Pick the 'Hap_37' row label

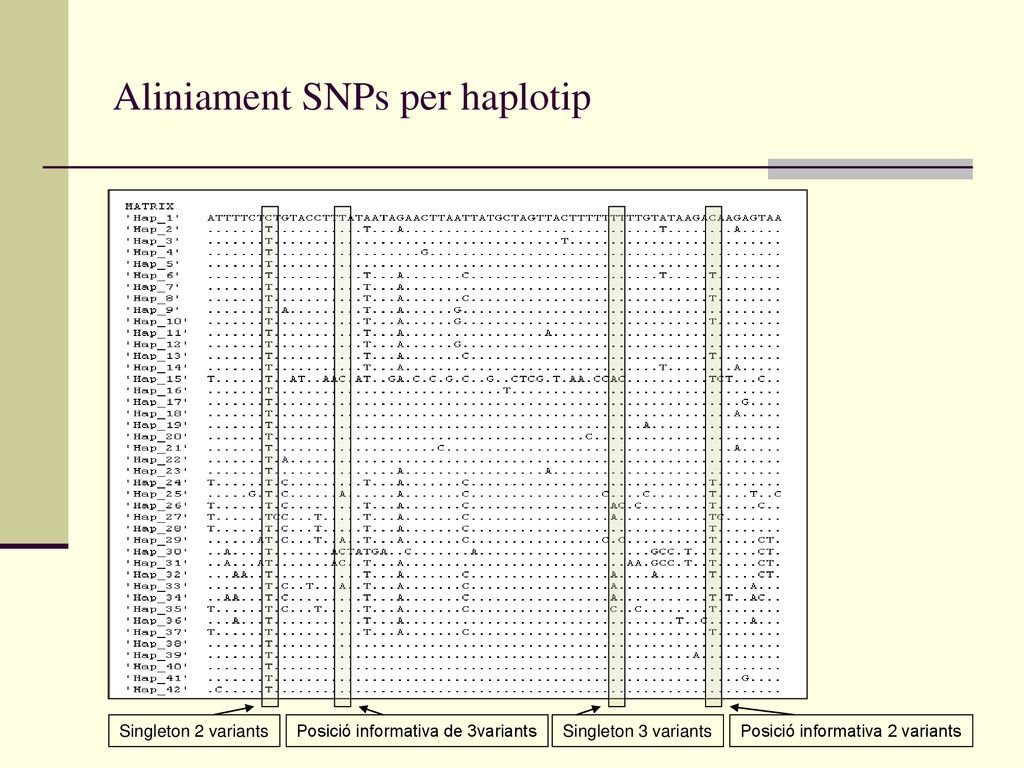156,632
